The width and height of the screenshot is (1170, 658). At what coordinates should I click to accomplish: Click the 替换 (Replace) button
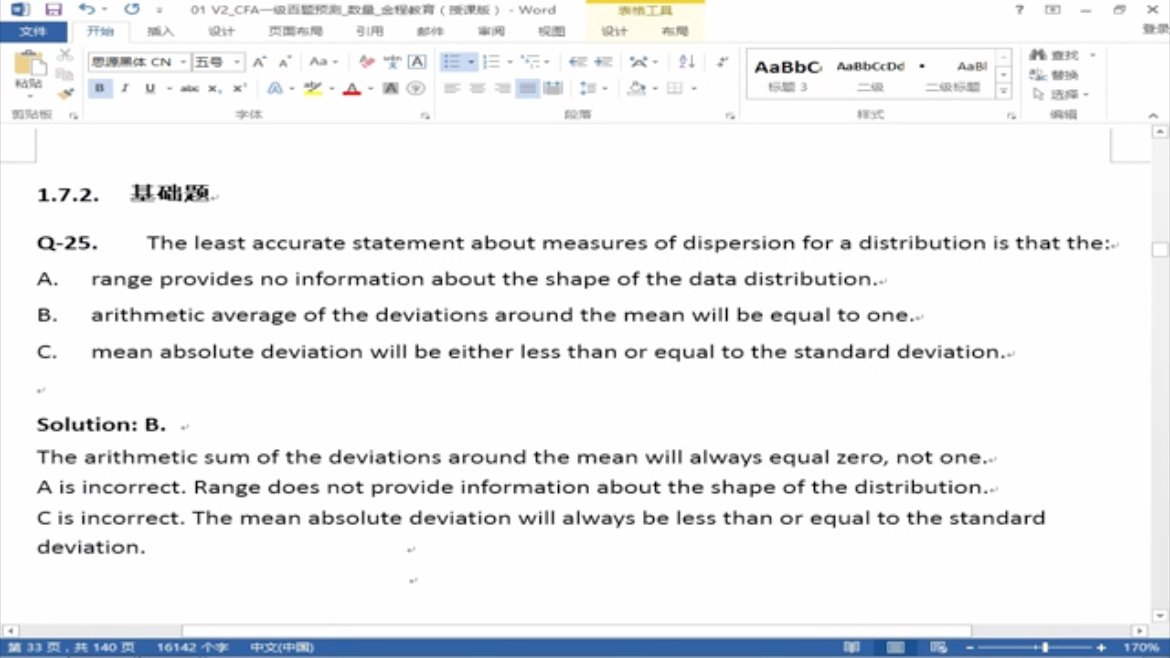coord(1056,75)
